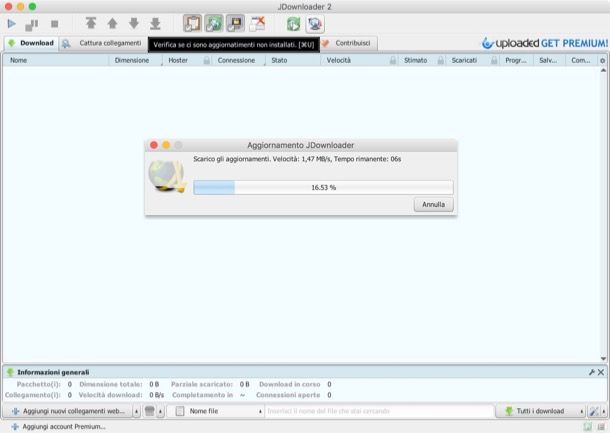Close the Informazioni generali panel
The height and width of the screenshot is (433, 610).
point(601,372)
